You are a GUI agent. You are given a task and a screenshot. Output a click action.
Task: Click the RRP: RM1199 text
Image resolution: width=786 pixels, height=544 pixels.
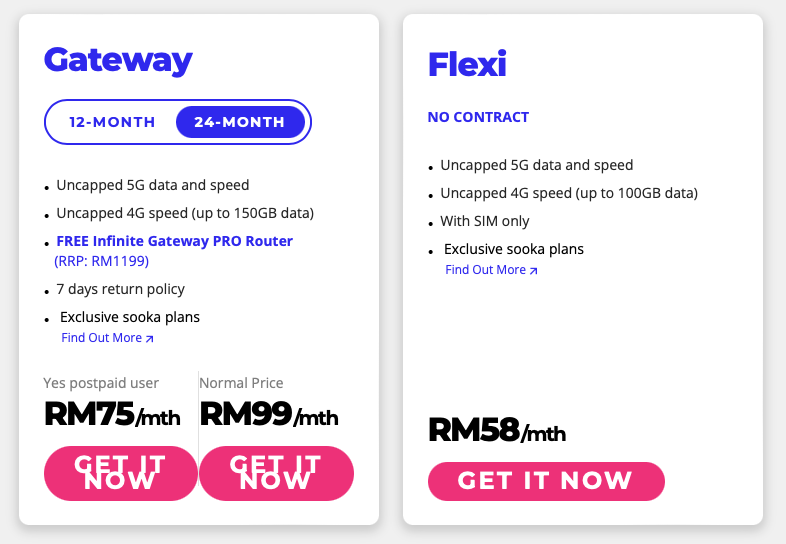pyautogui.click(x=101, y=261)
